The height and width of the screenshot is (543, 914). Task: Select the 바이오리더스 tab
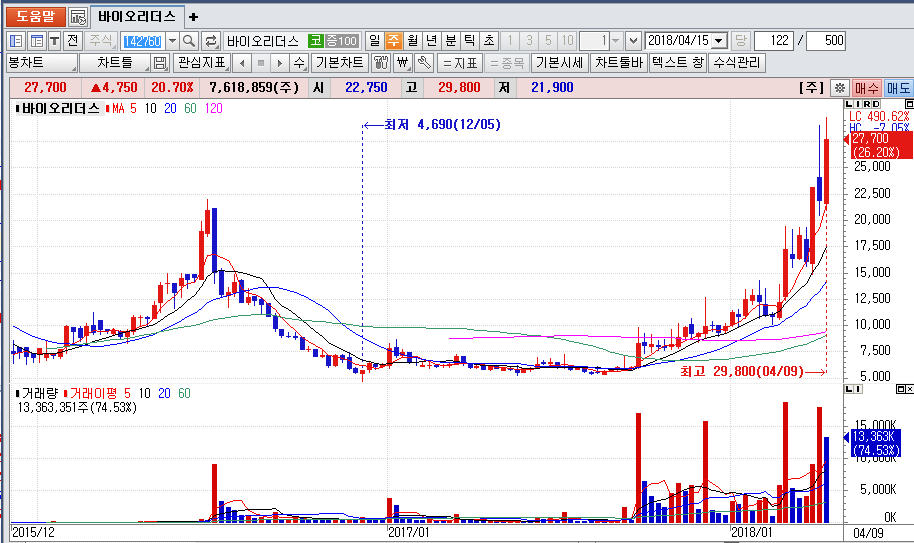[x=136, y=17]
